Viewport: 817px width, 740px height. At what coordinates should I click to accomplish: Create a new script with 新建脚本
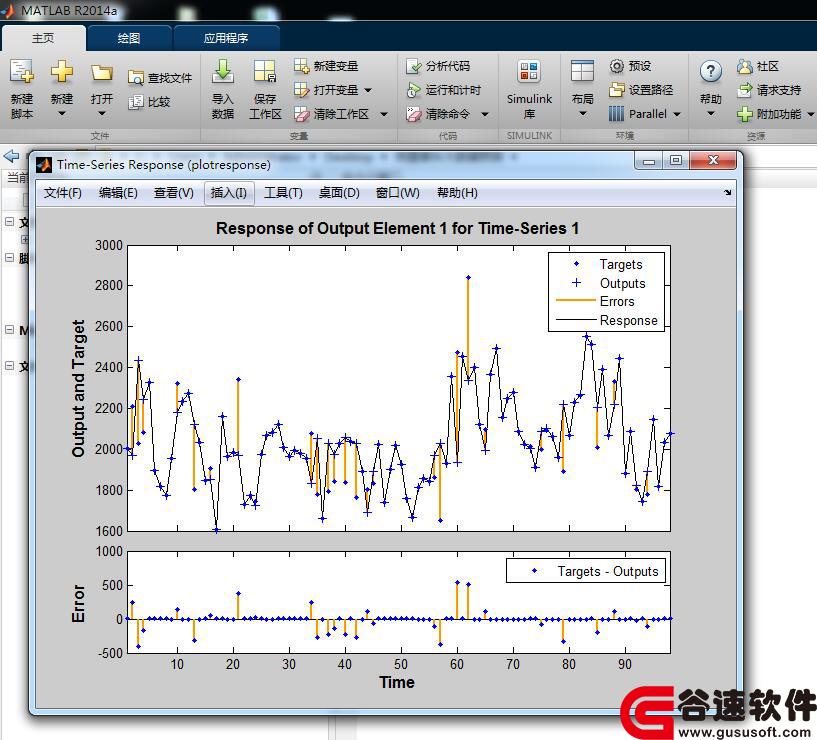pos(22,89)
